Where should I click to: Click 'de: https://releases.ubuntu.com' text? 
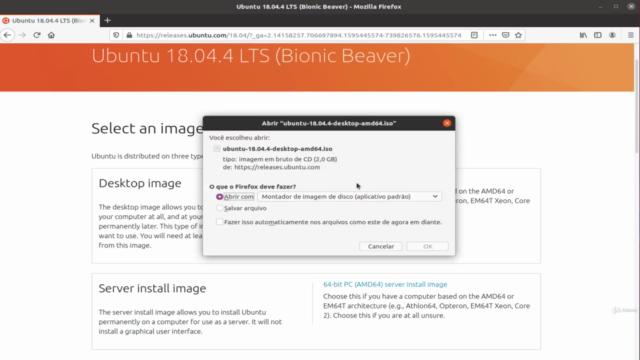click(x=271, y=167)
